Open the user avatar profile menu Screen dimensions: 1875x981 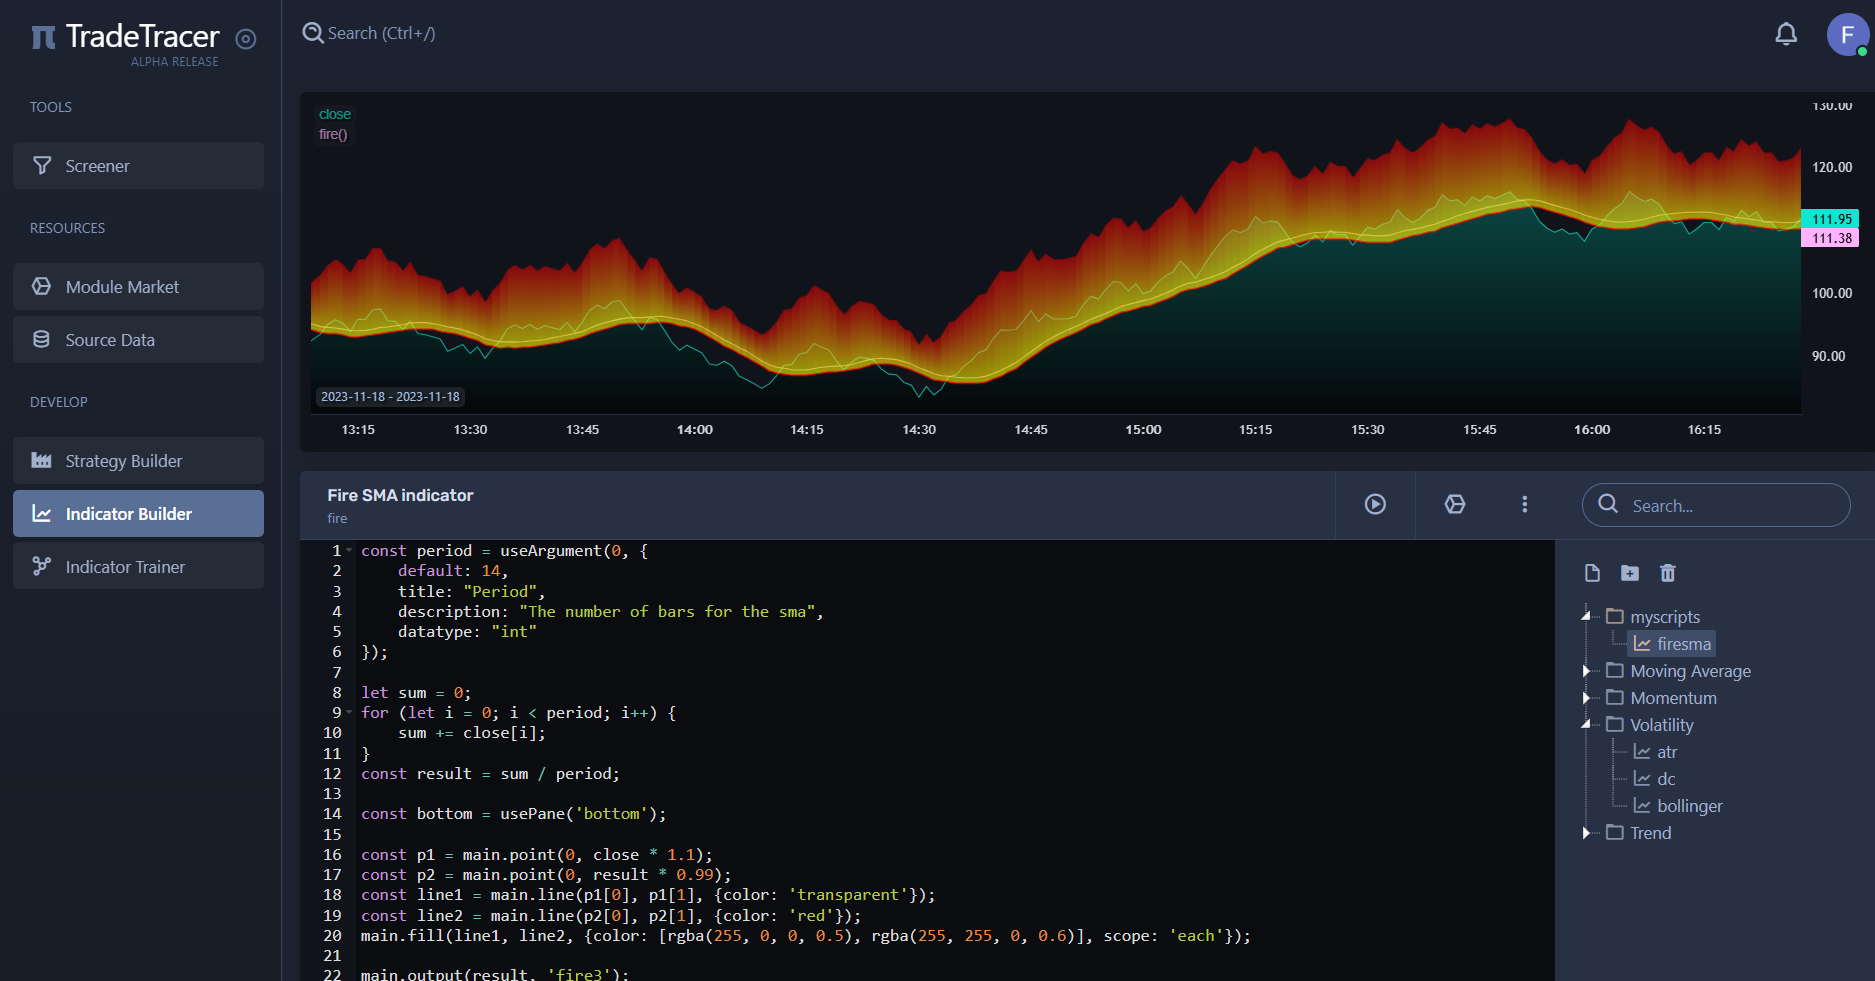pos(1846,35)
